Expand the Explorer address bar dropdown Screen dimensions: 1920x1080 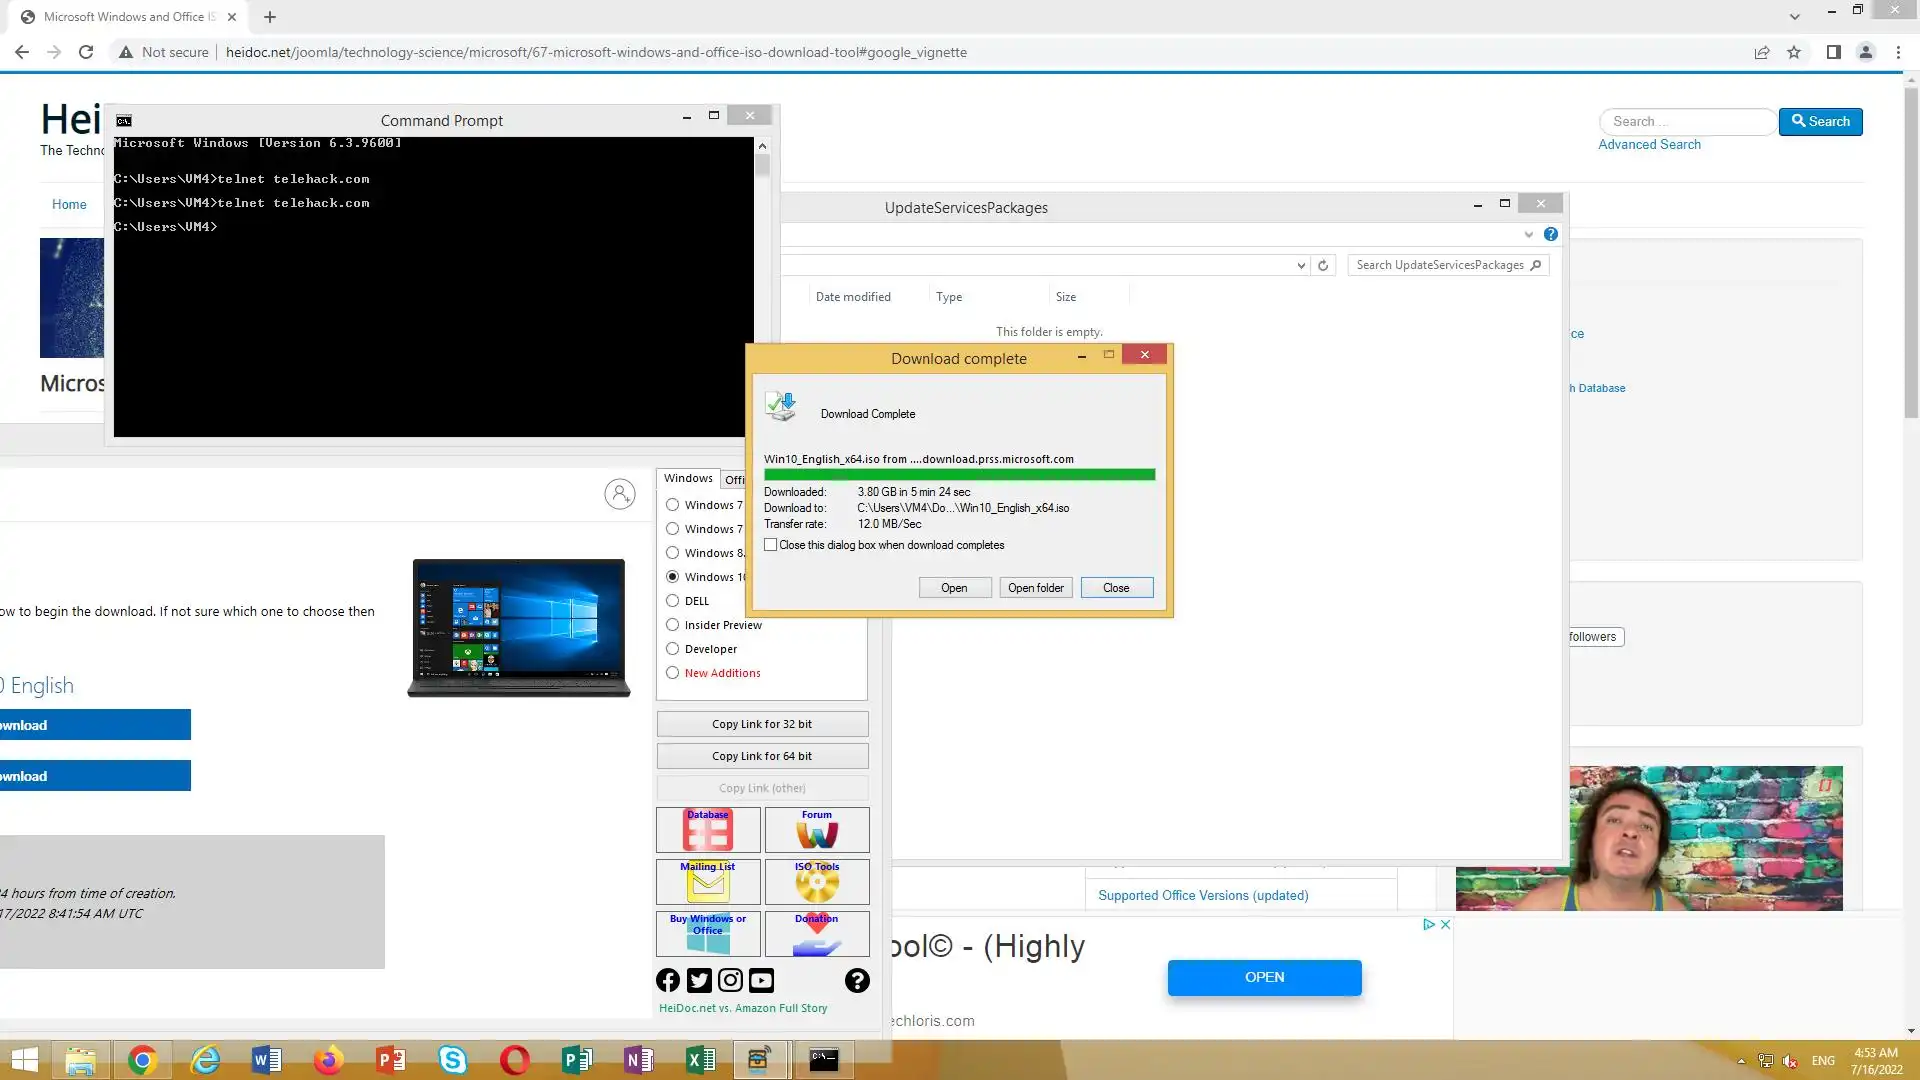pyautogui.click(x=1301, y=265)
